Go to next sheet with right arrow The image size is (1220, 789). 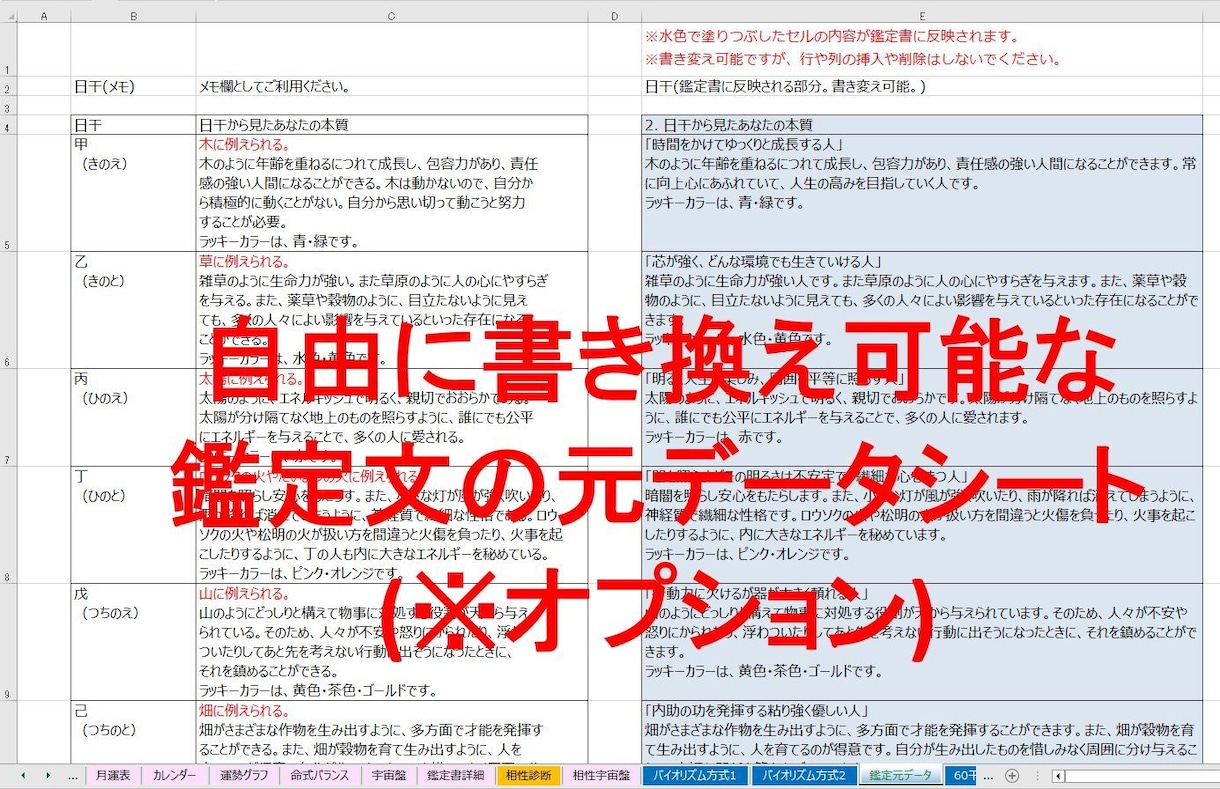tap(47, 775)
